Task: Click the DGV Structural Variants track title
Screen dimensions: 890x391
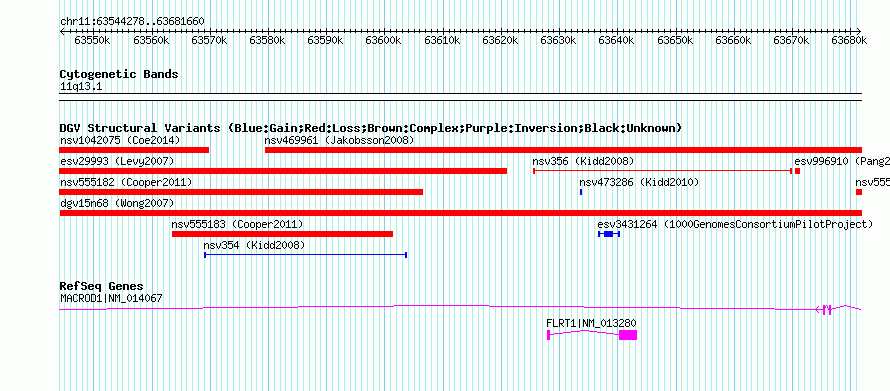Action: [370, 128]
